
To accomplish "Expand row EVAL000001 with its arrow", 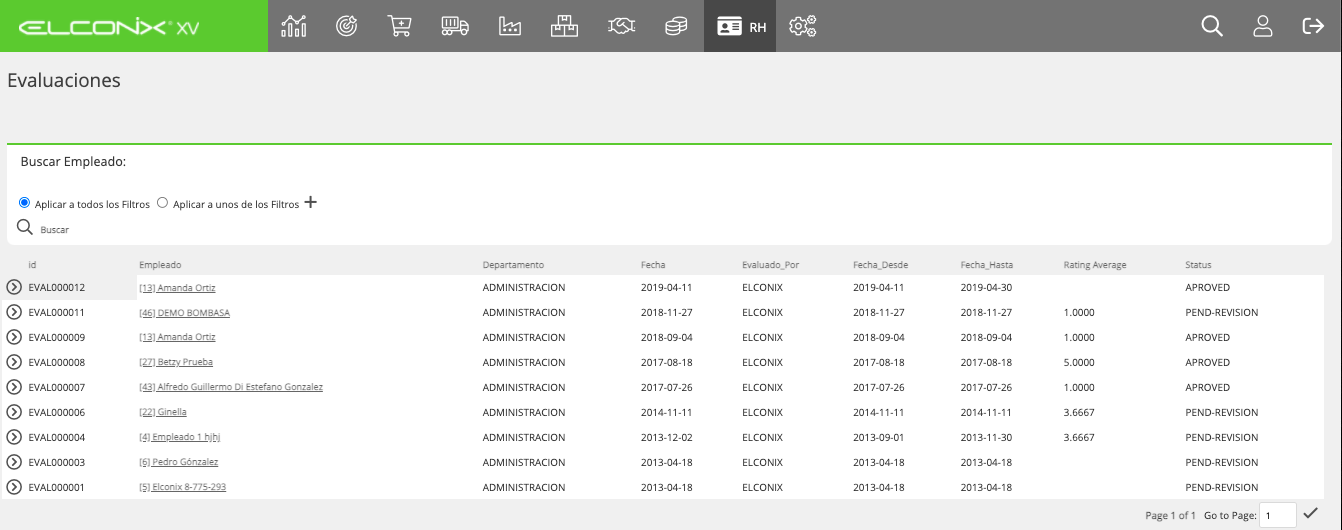I will (14, 487).
